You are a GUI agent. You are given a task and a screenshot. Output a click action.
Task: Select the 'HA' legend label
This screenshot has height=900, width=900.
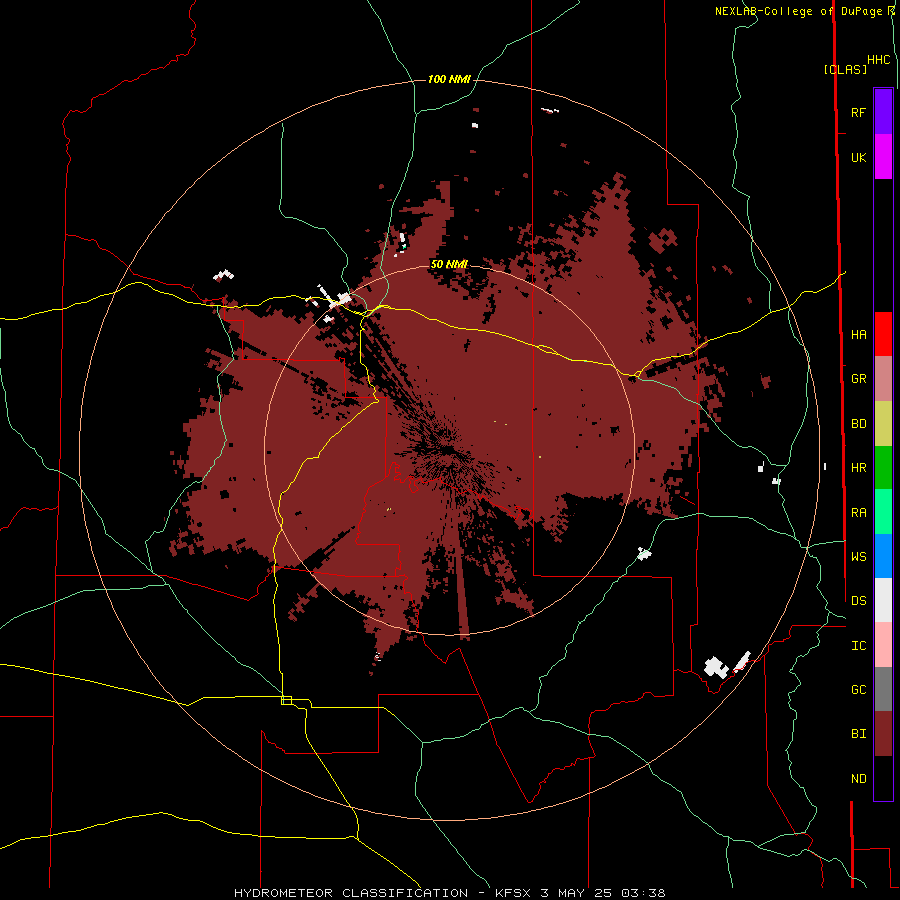click(858, 335)
